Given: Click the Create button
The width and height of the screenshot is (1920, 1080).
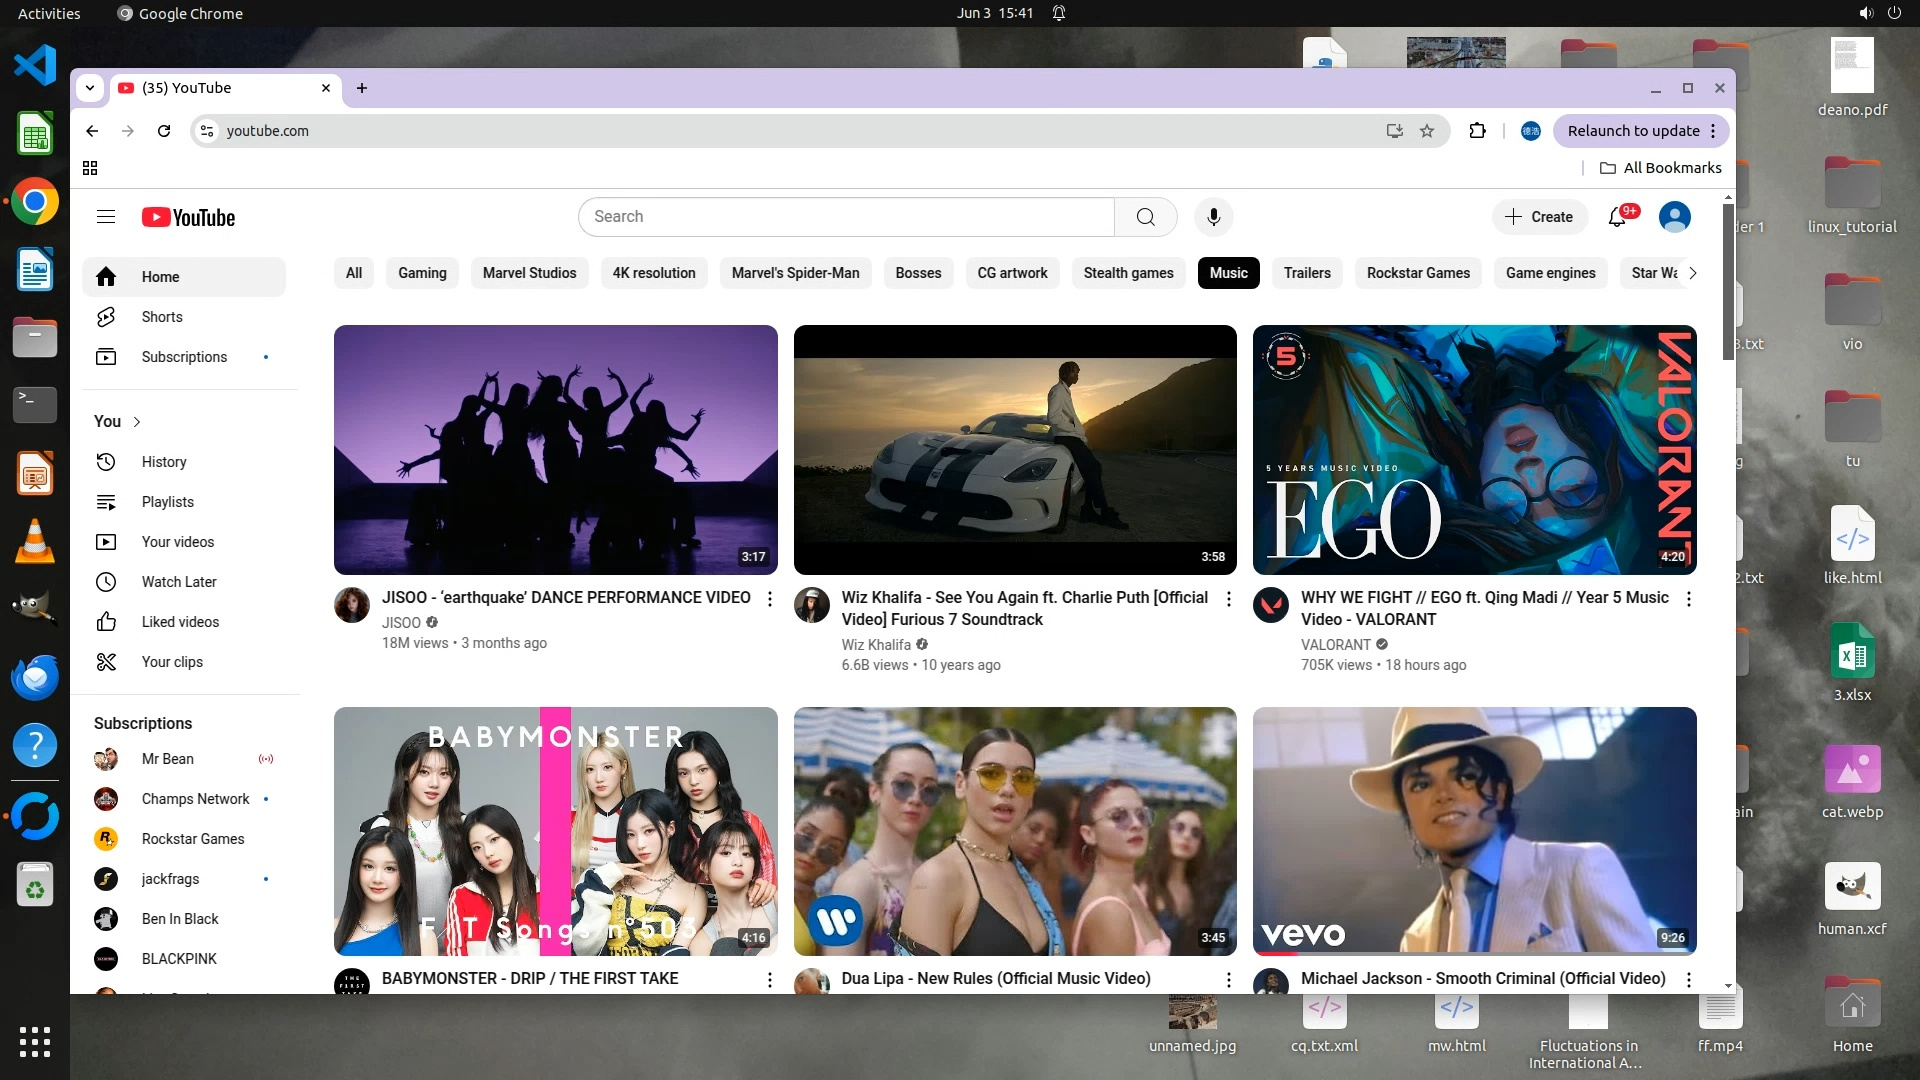Looking at the screenshot, I should coord(1539,217).
